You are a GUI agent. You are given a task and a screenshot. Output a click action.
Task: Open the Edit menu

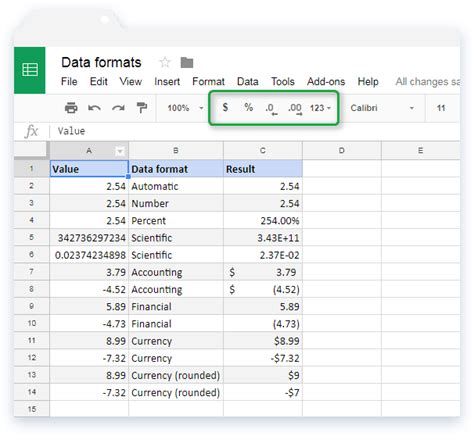pos(99,82)
